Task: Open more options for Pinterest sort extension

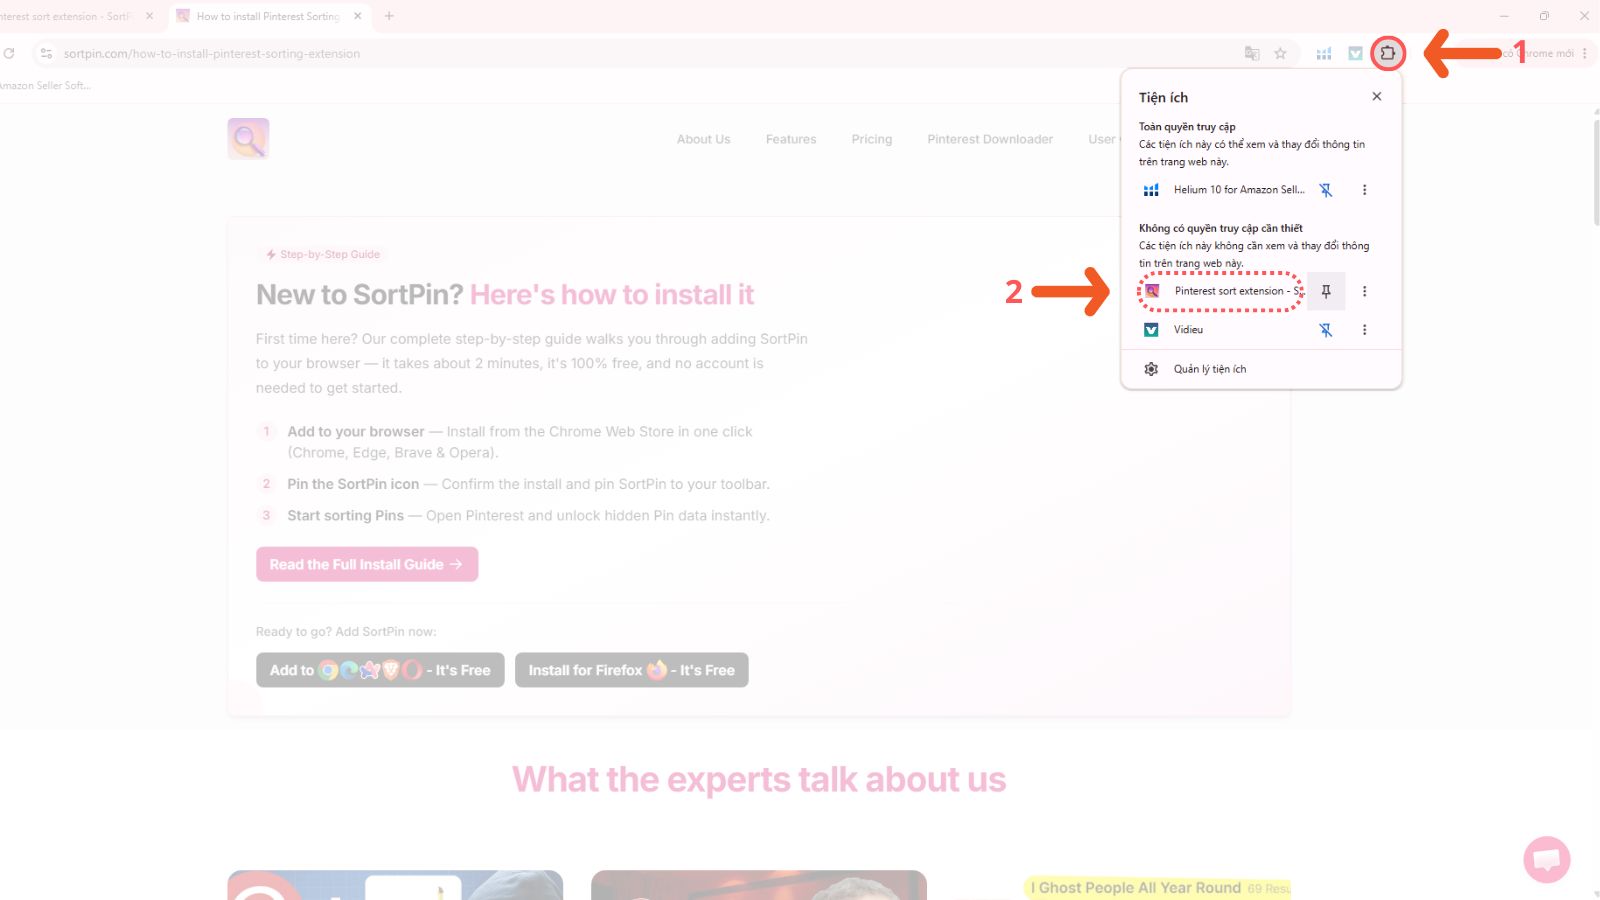Action: pos(1364,291)
